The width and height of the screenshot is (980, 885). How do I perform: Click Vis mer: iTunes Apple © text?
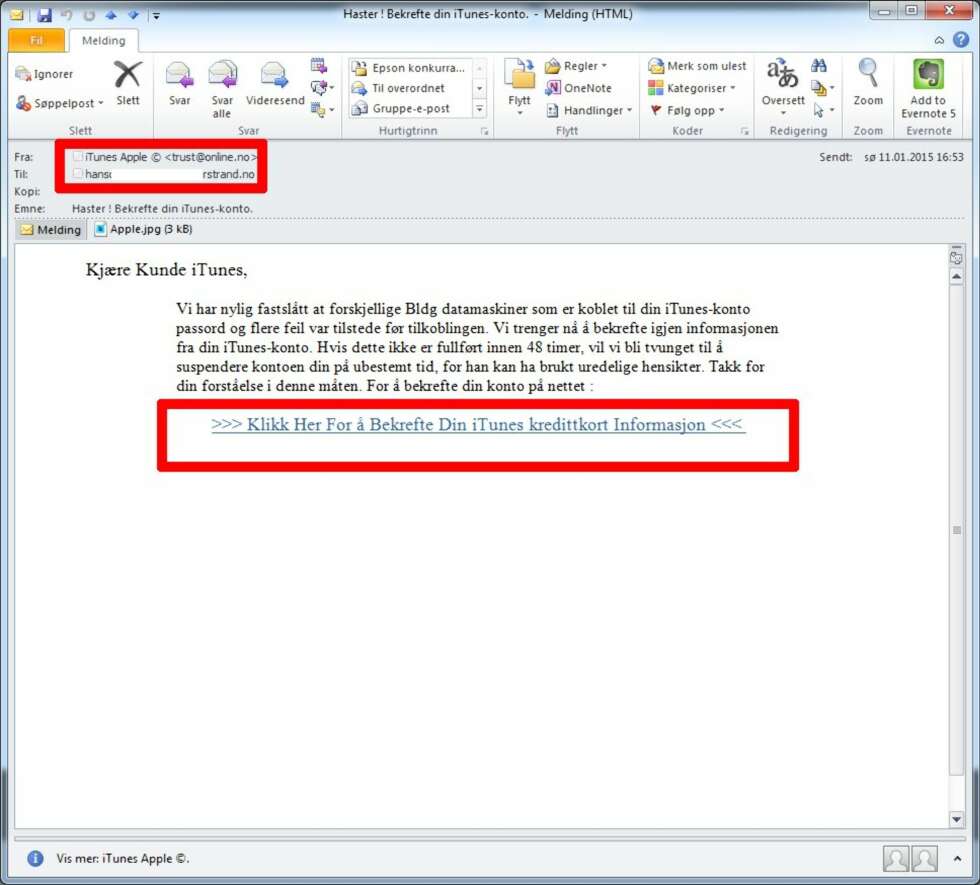tap(123, 859)
